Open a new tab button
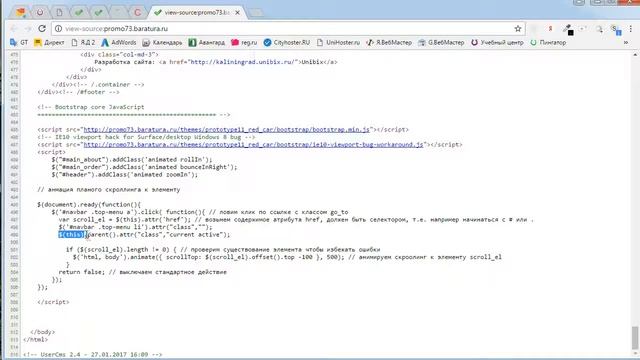This screenshot has height=360, width=640. pos(256,13)
